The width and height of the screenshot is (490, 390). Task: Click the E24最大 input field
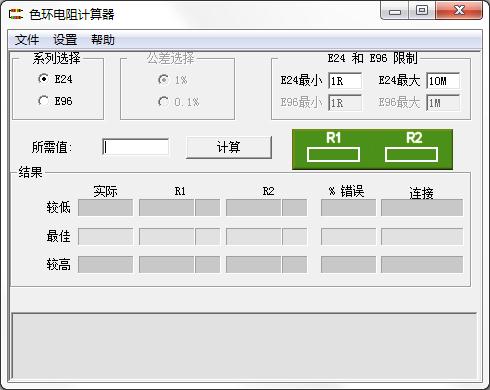point(443,81)
